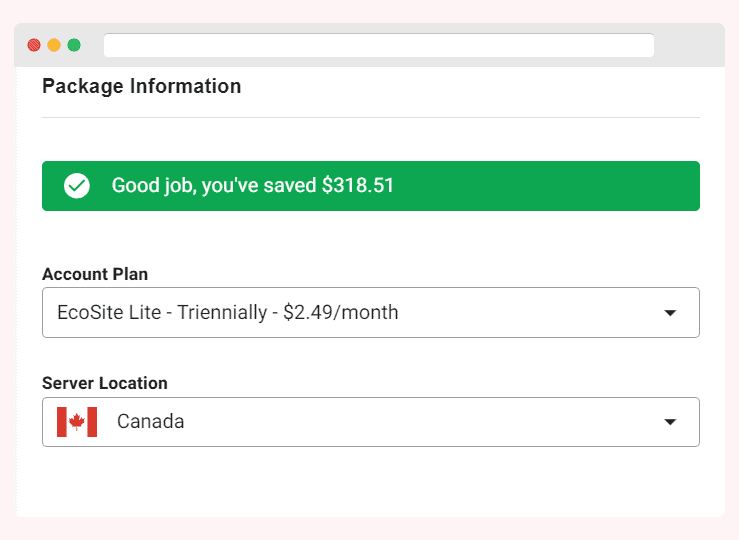
Task: Expand the Server Location dropdown
Action: click(x=370, y=422)
